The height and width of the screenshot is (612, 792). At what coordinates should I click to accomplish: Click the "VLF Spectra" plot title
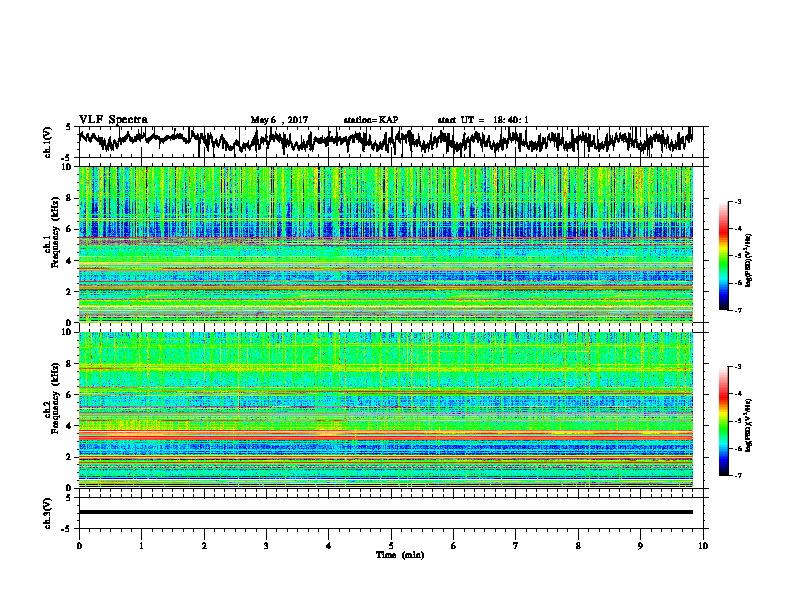[x=113, y=120]
